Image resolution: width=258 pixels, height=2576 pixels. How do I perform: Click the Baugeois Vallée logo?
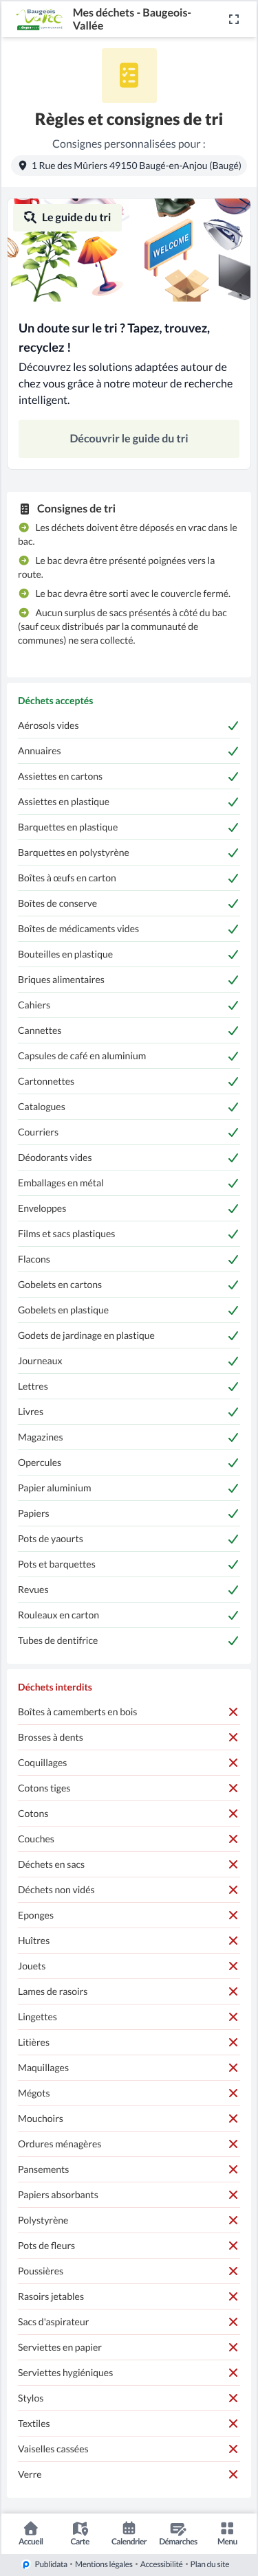coord(40,19)
